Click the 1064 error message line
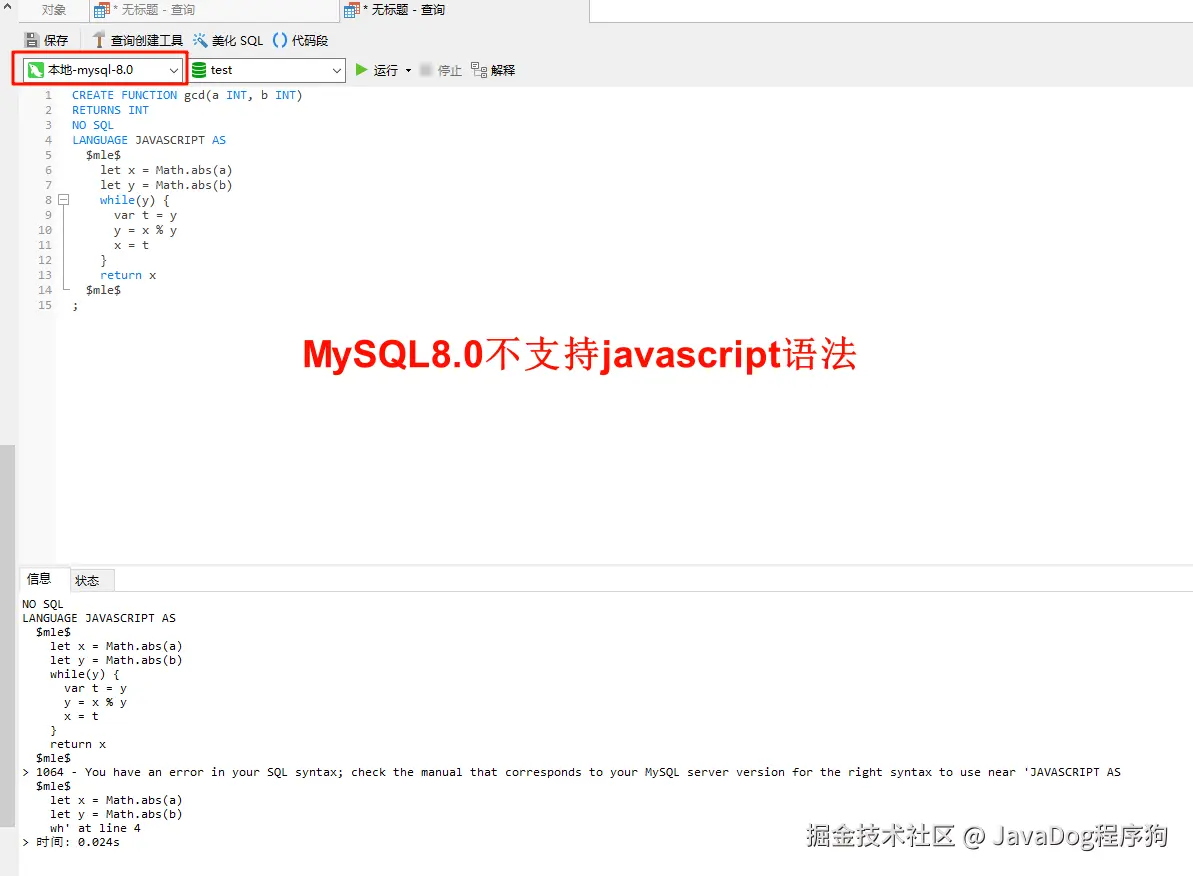1193x876 pixels. click(571, 772)
